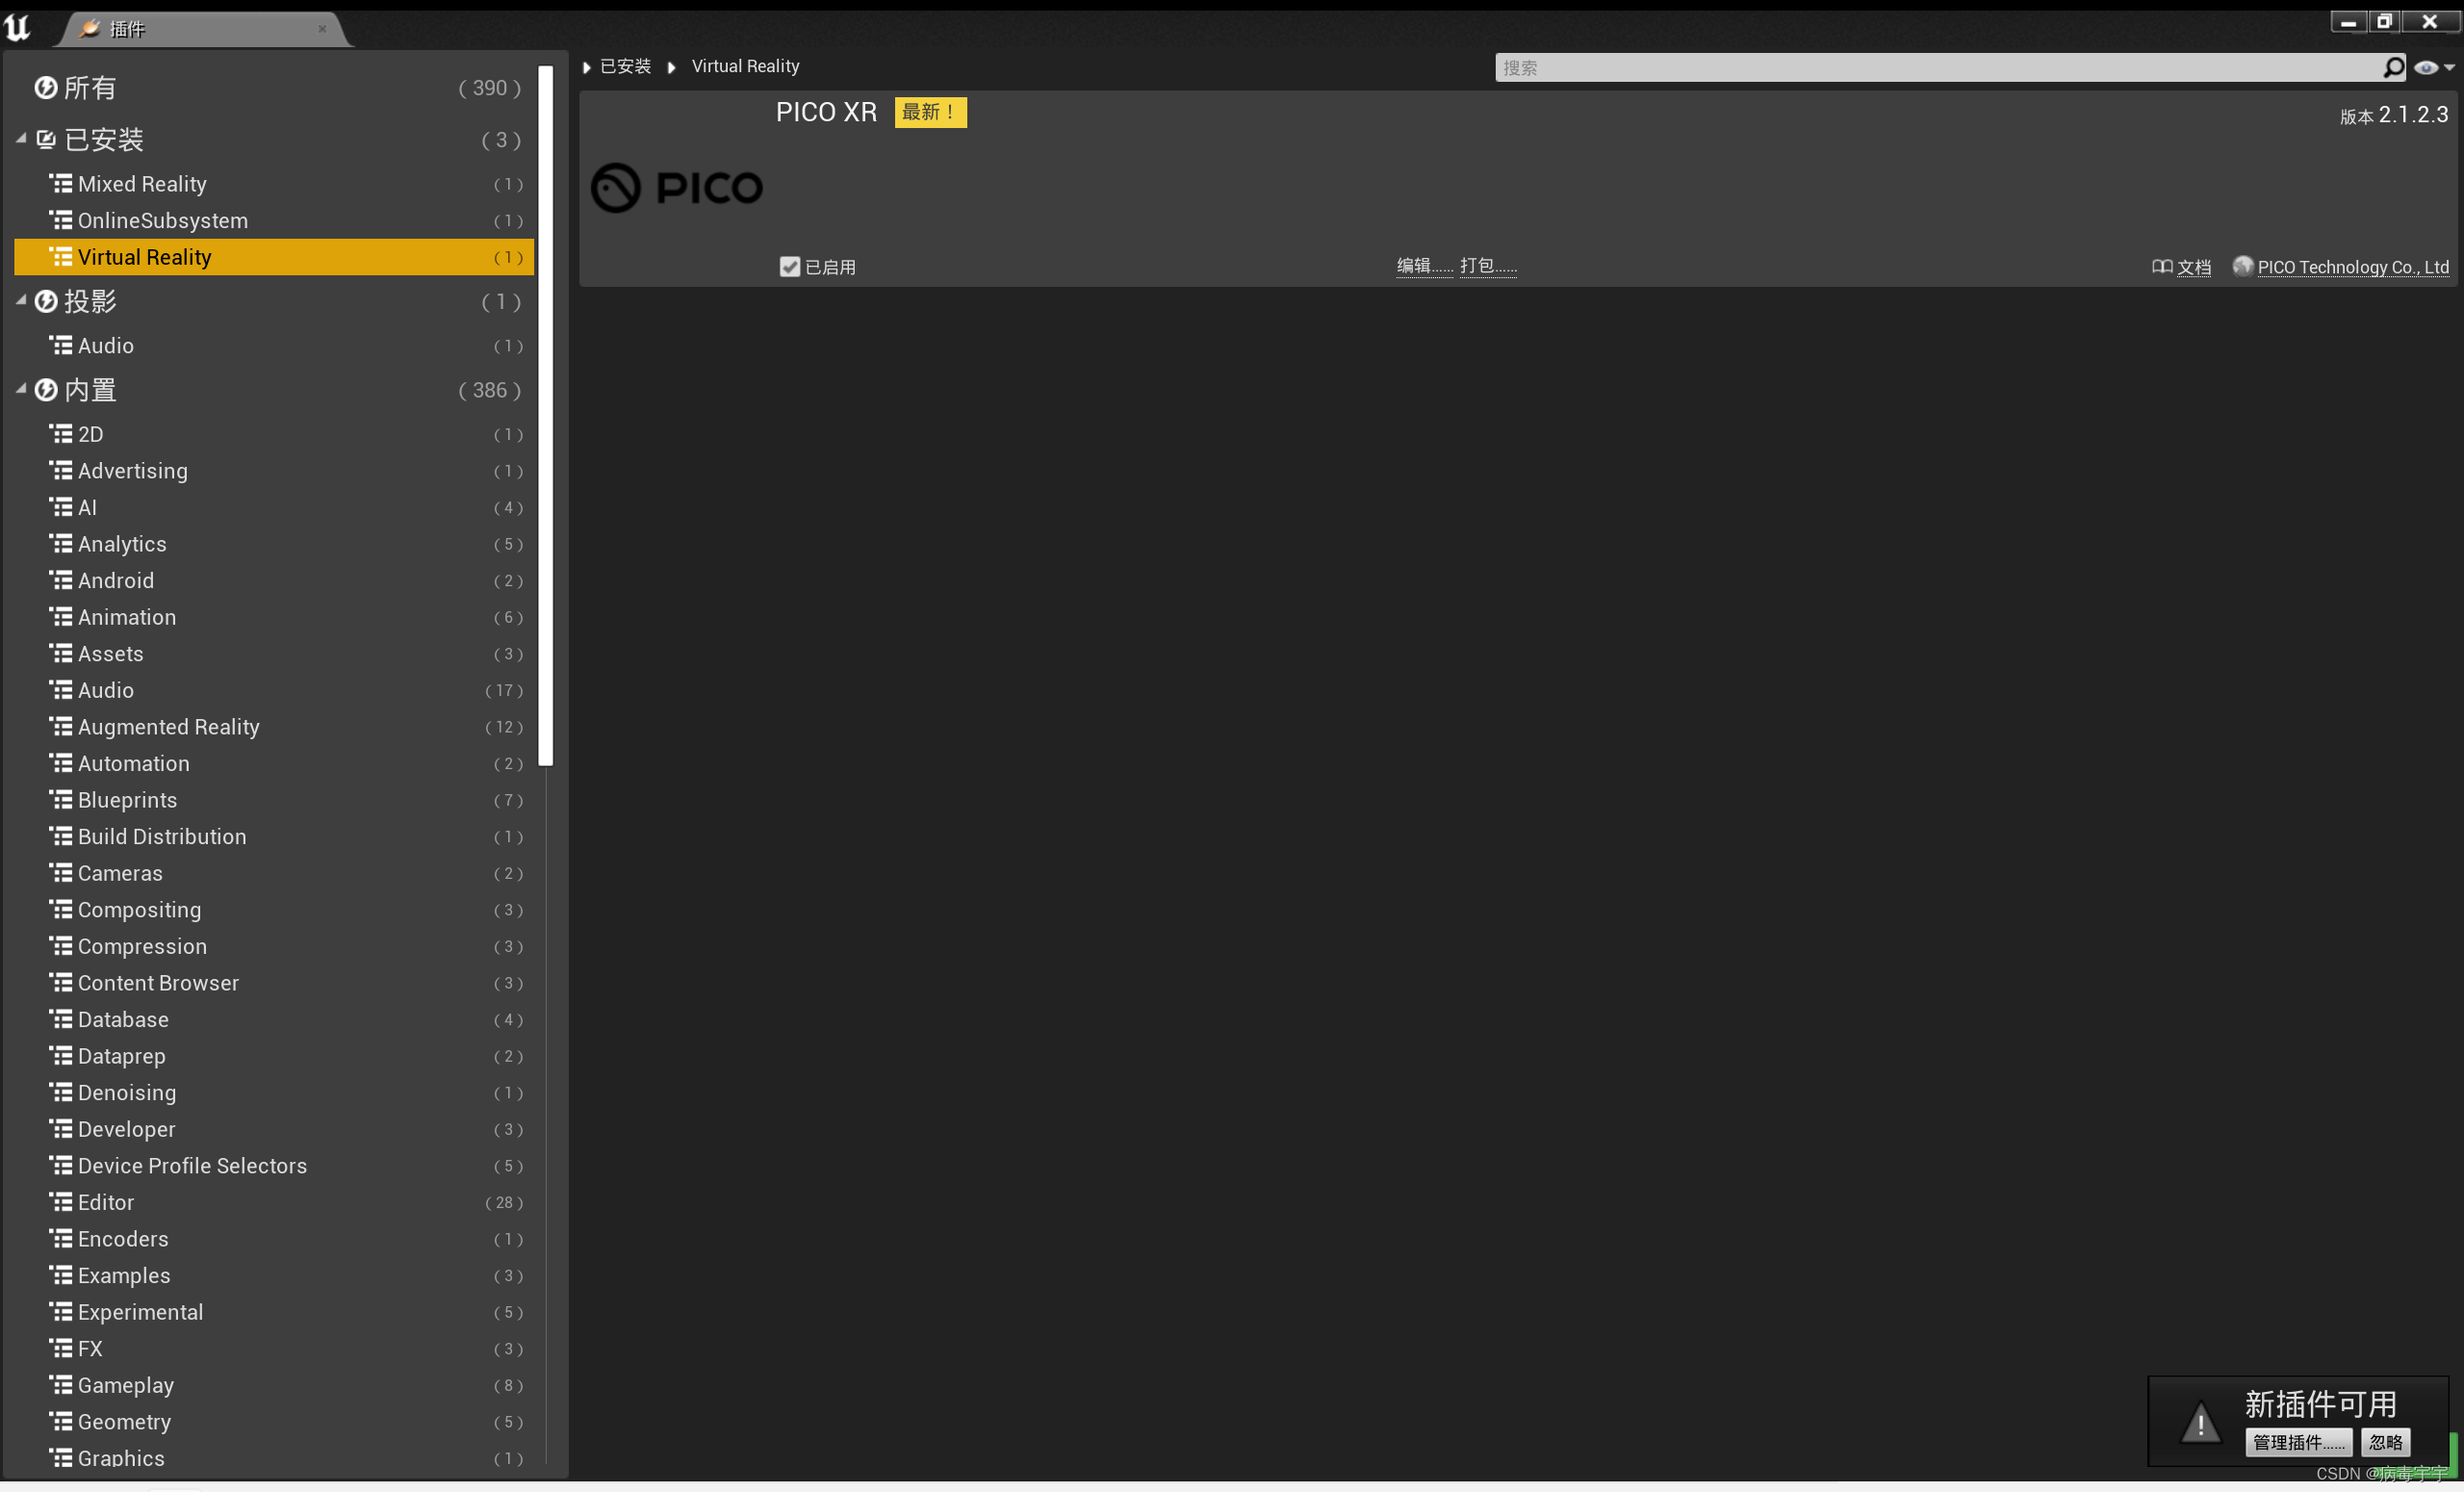Click the search magnifier icon
The image size is (2464, 1492).
tap(2393, 67)
